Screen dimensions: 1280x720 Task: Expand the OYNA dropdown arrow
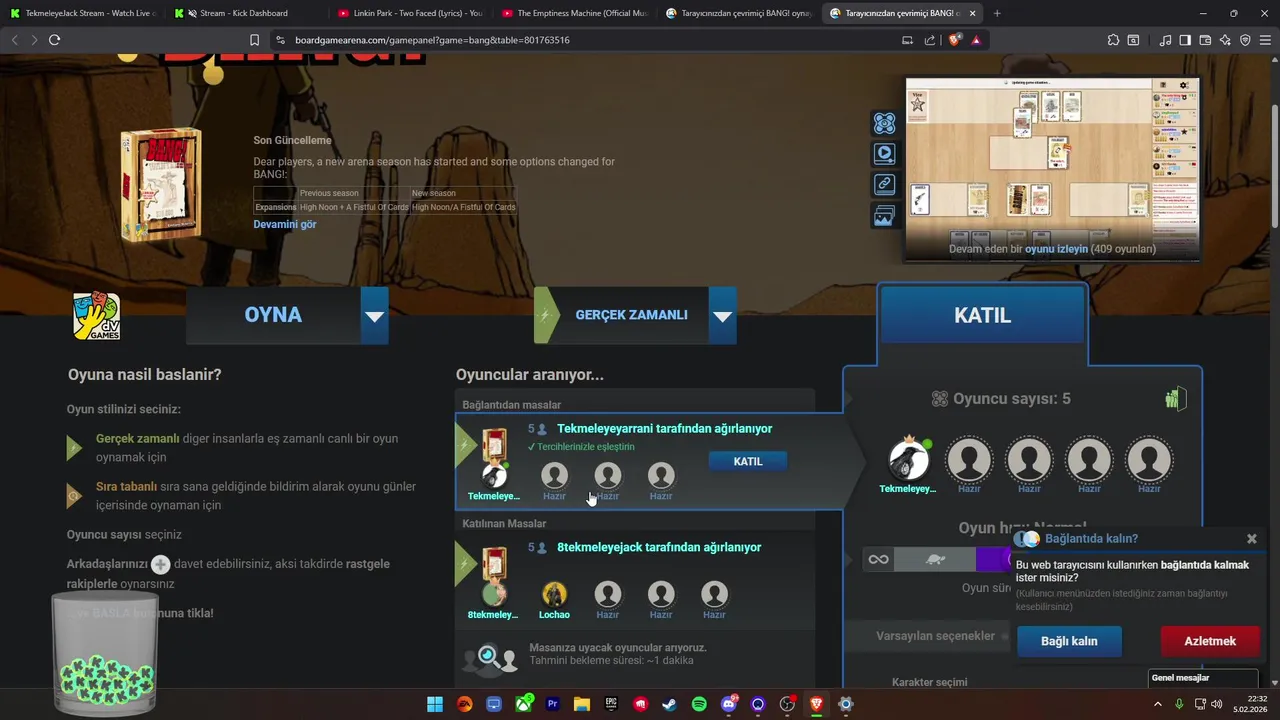pos(374,316)
